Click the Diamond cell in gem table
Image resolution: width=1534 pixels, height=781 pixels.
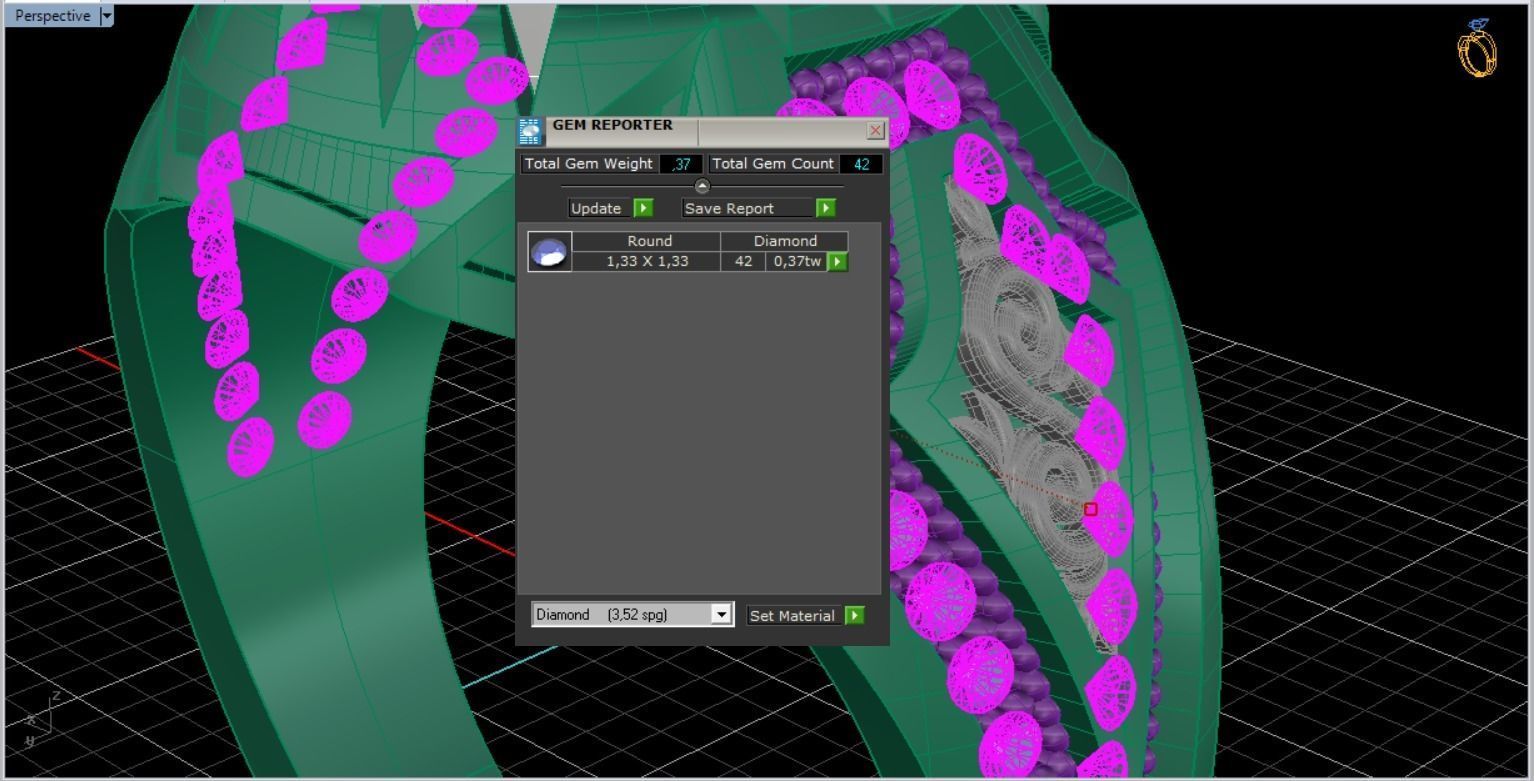click(785, 241)
